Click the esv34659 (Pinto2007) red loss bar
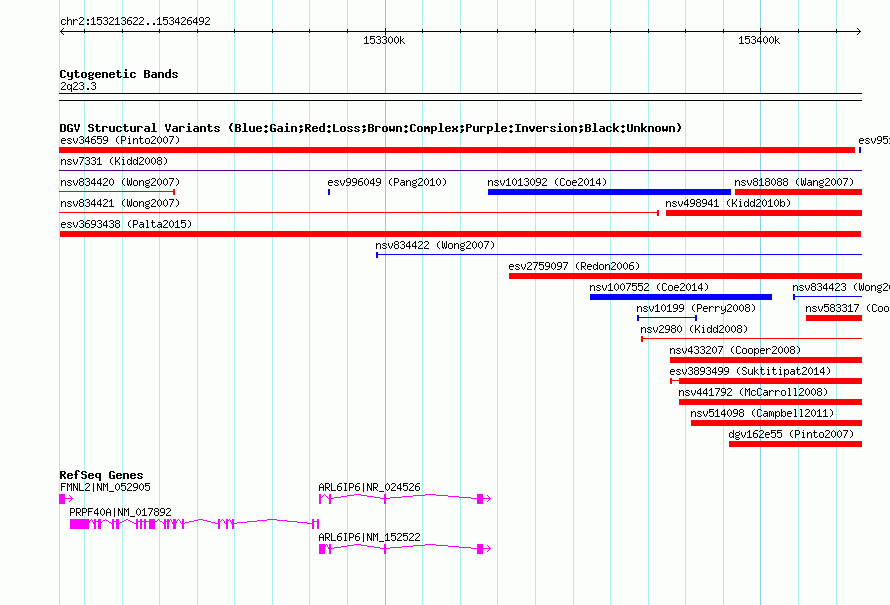890x605 pixels. point(457,150)
